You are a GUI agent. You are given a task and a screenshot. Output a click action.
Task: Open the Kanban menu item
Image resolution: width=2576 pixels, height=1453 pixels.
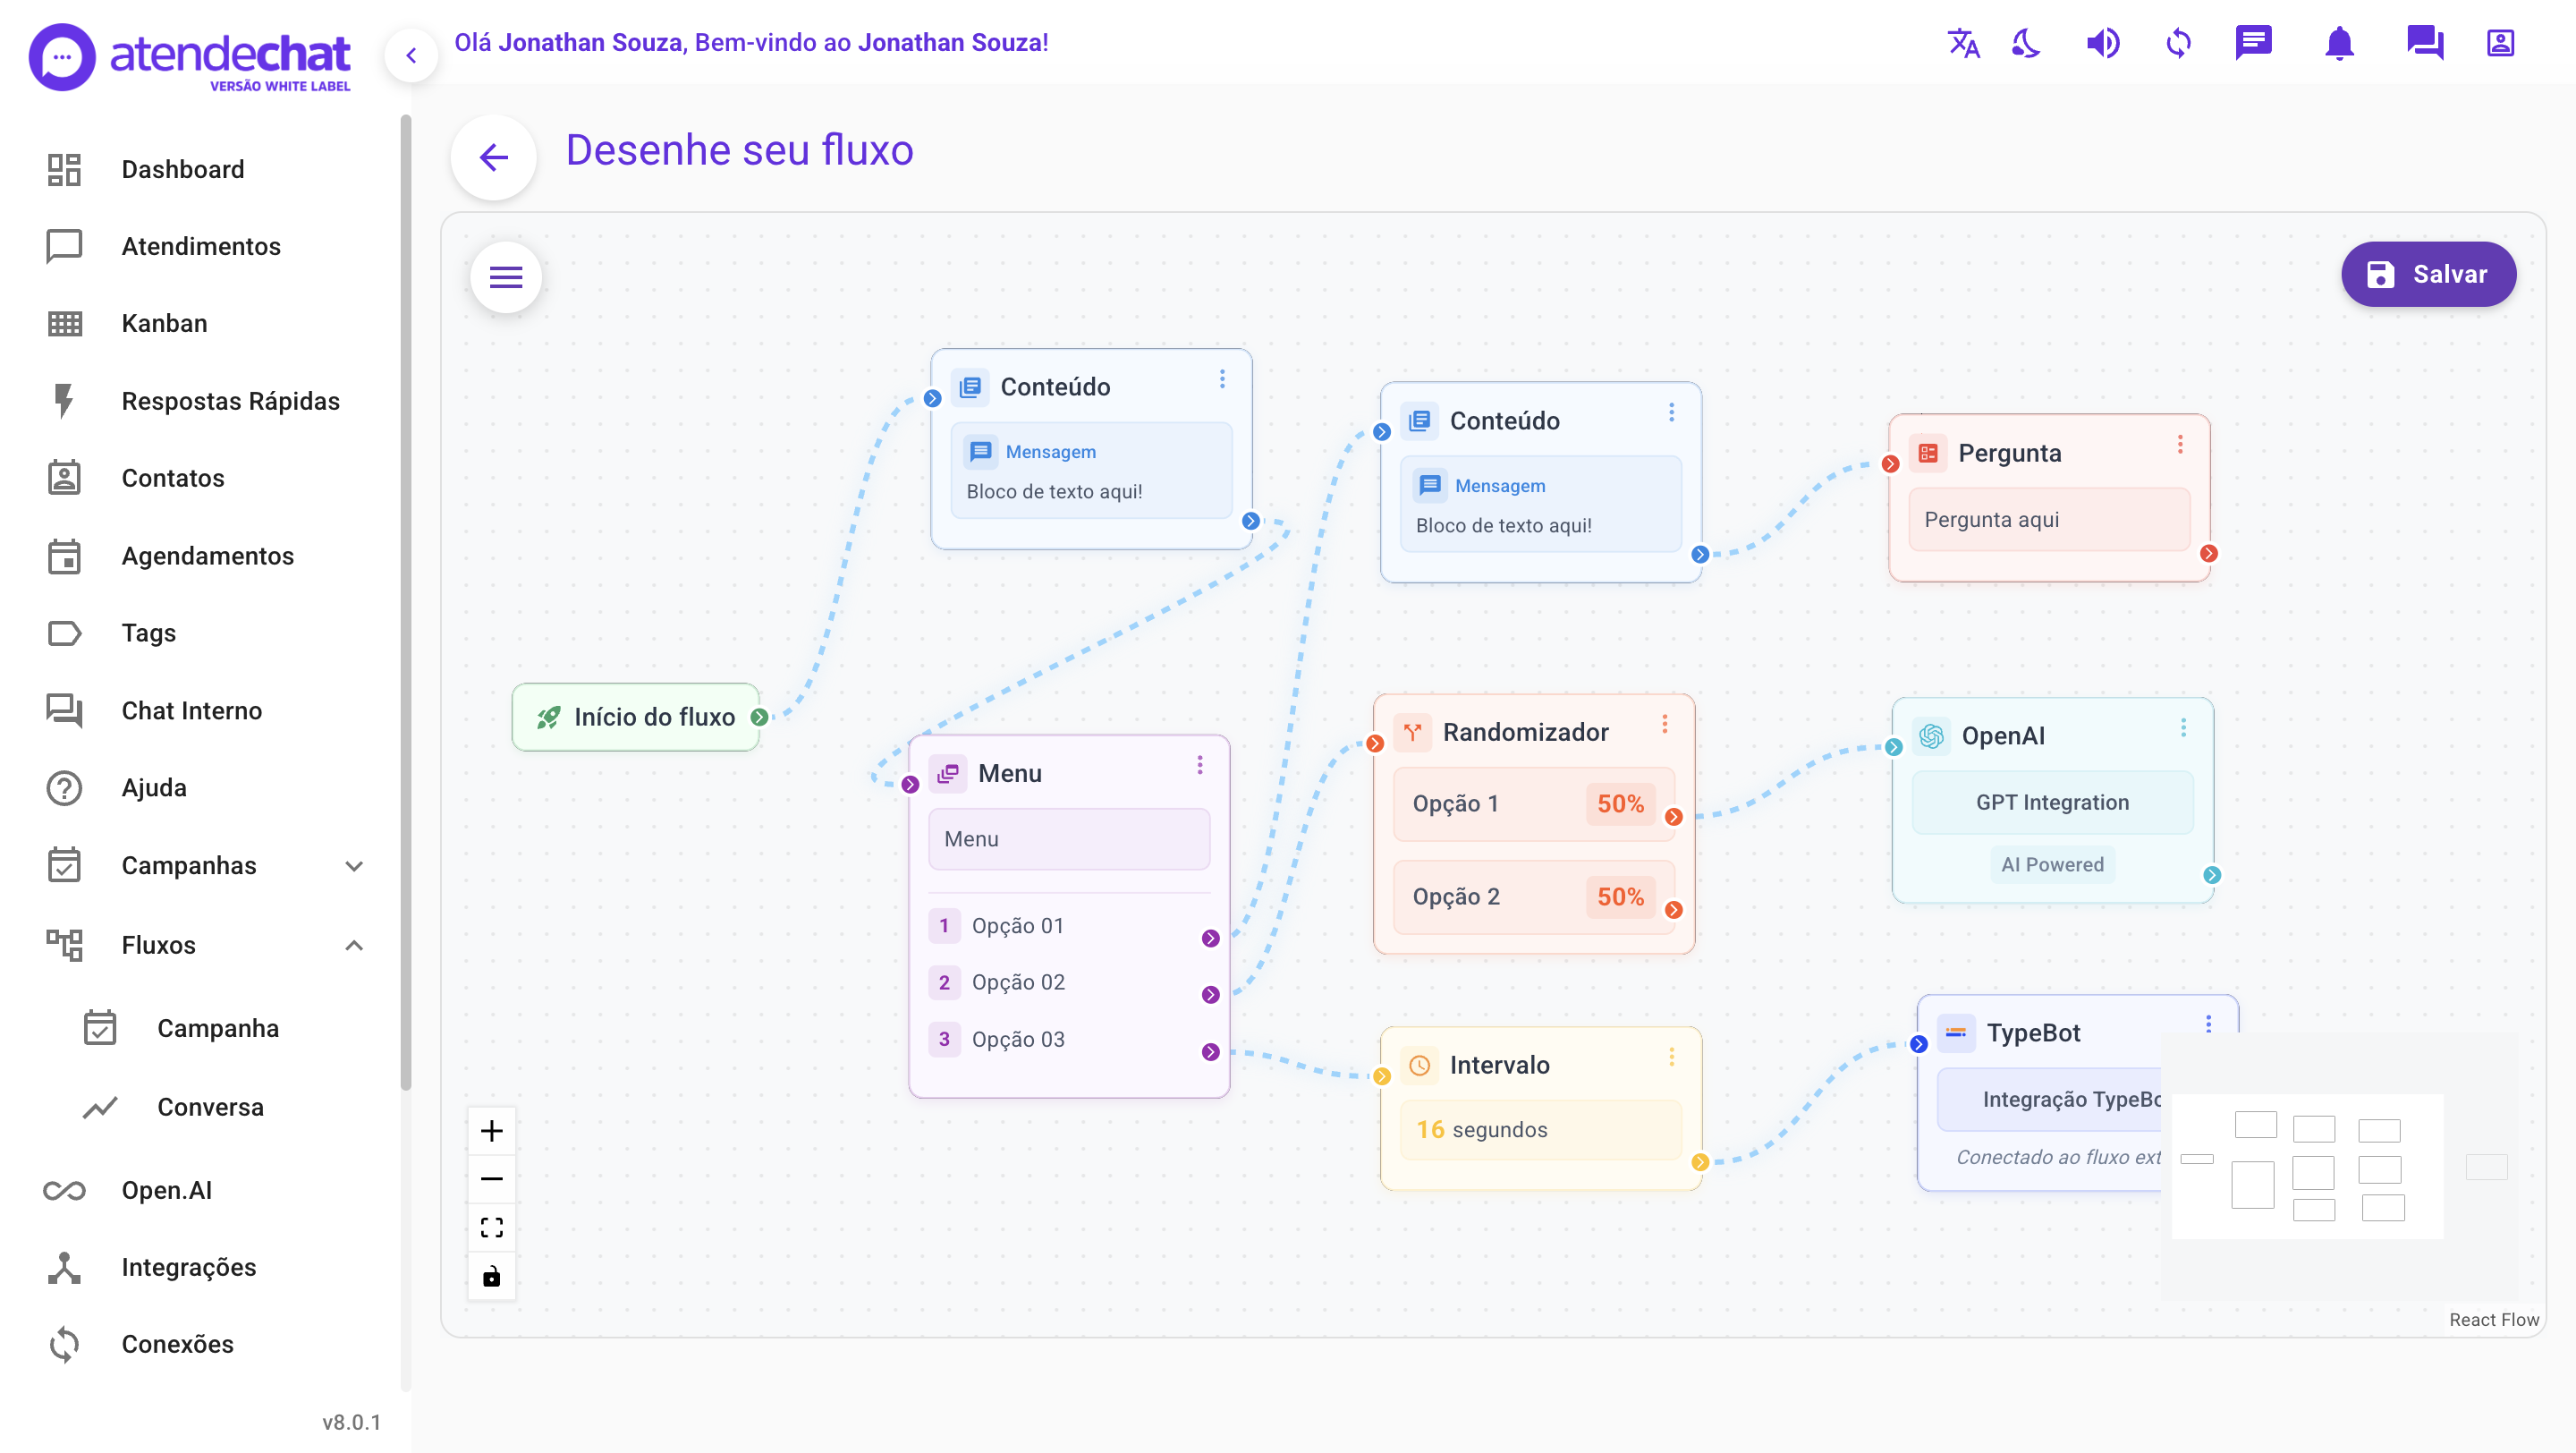click(x=164, y=323)
